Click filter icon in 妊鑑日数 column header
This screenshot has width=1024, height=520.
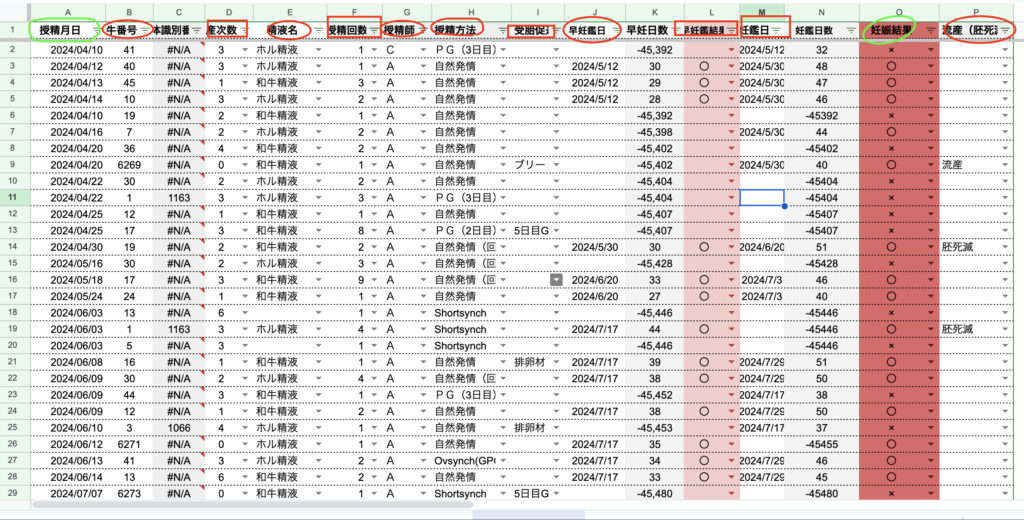click(849, 31)
